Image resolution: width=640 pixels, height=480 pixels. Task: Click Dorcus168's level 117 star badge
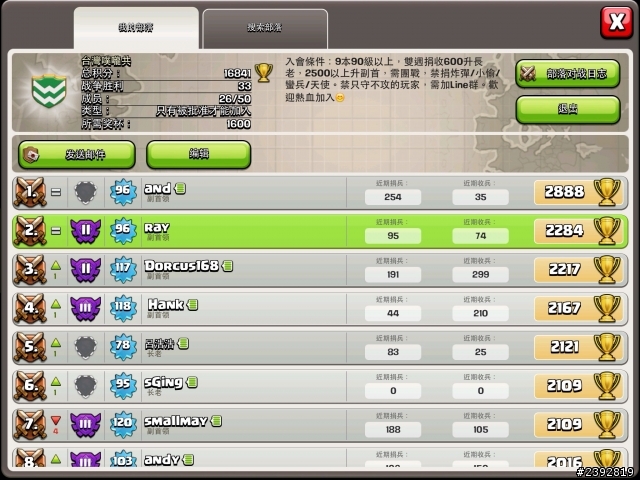tap(123, 269)
